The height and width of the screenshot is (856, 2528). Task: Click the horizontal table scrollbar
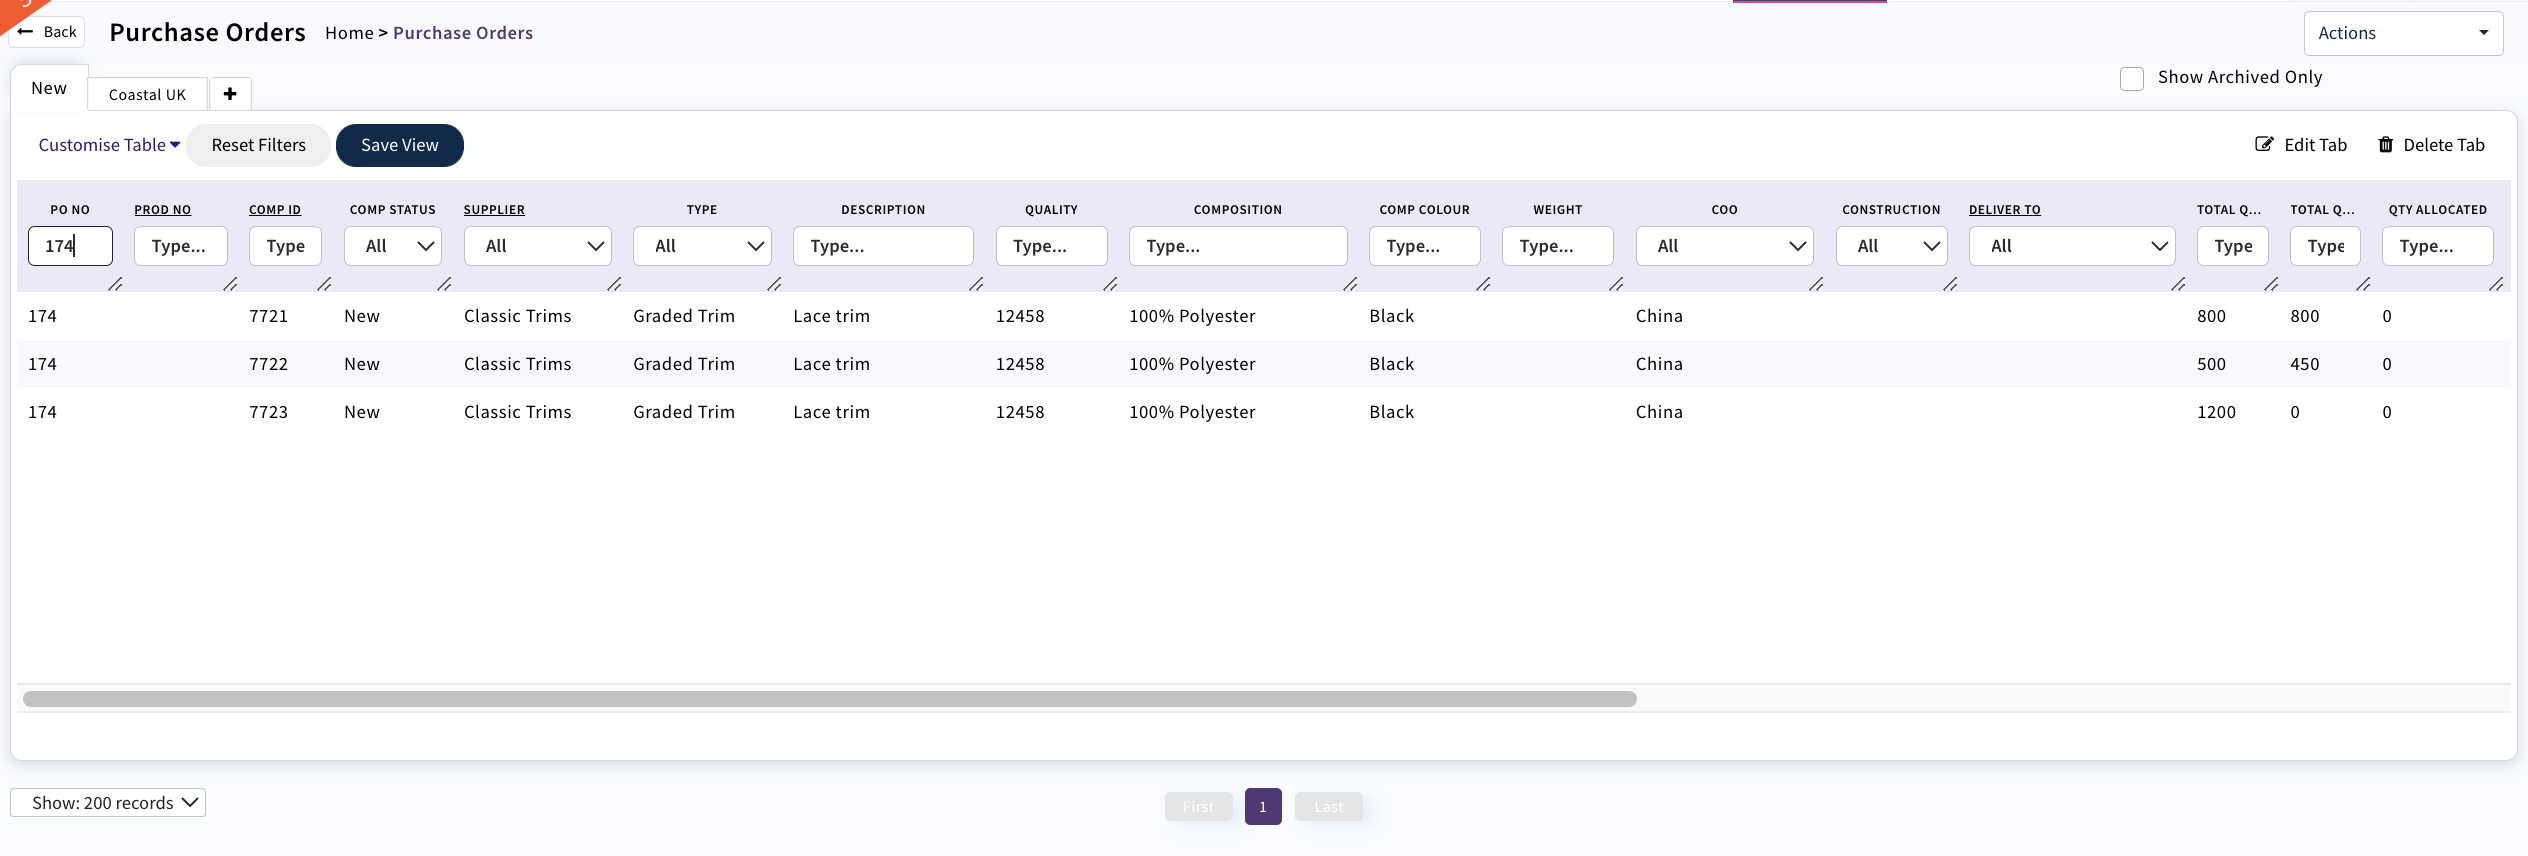830,699
